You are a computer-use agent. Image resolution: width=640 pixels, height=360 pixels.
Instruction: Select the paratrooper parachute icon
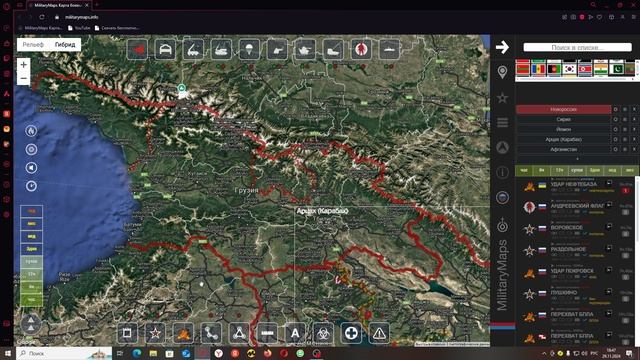(249, 50)
